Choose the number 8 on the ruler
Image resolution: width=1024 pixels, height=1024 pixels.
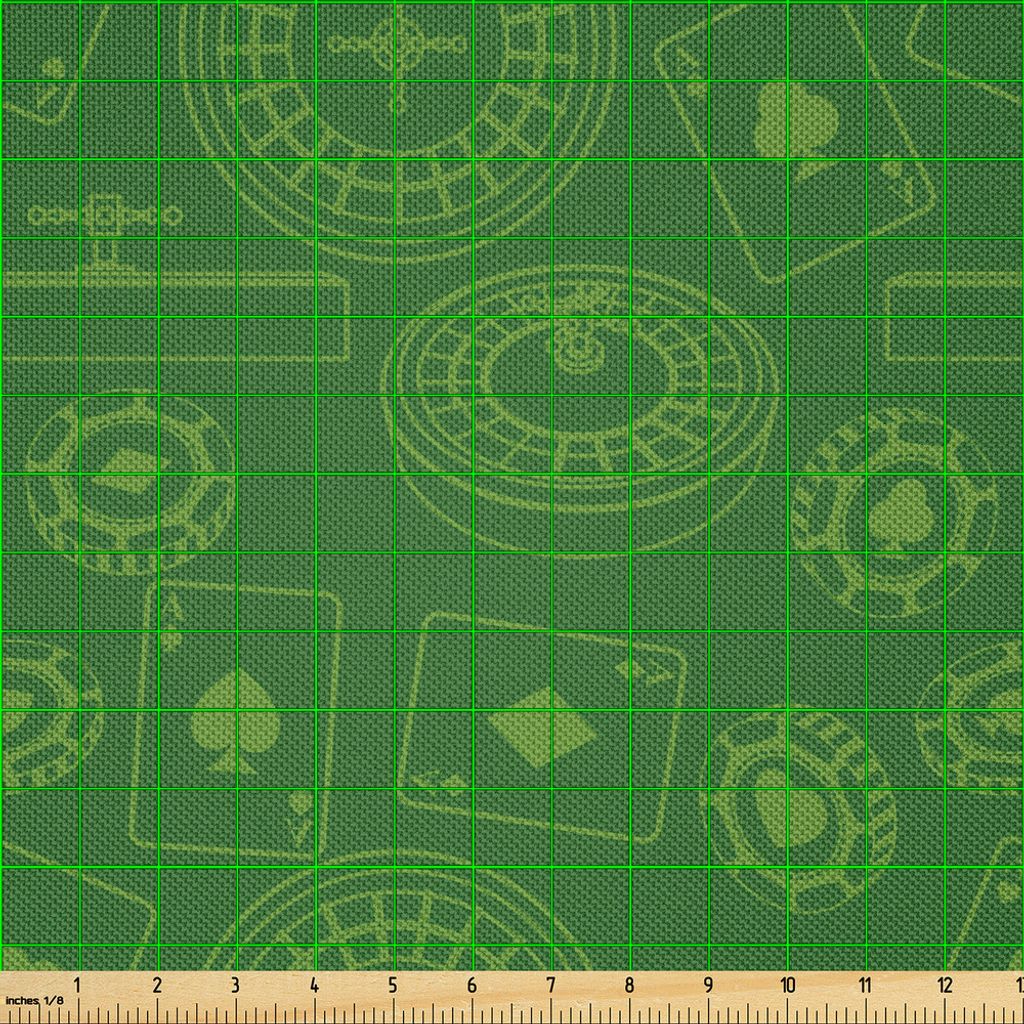coord(629,985)
